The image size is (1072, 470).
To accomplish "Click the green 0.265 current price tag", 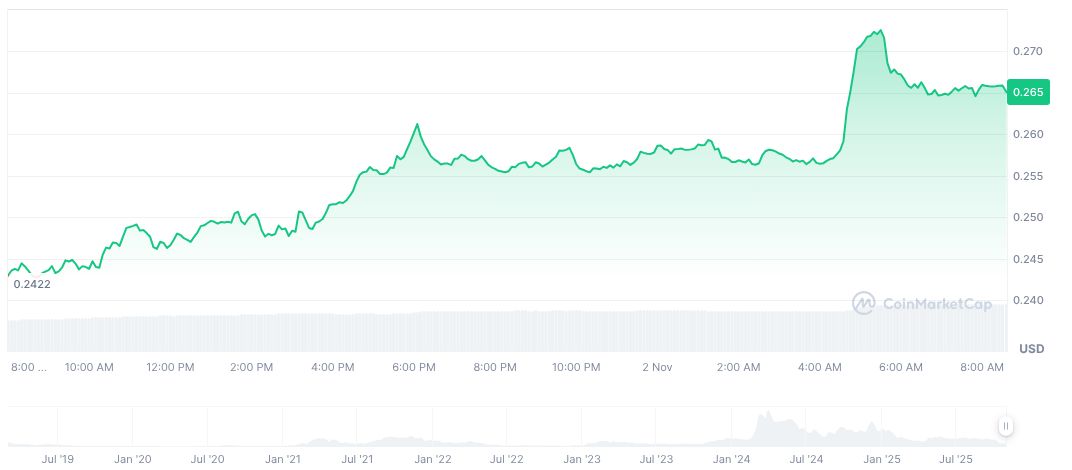I will [1028, 92].
